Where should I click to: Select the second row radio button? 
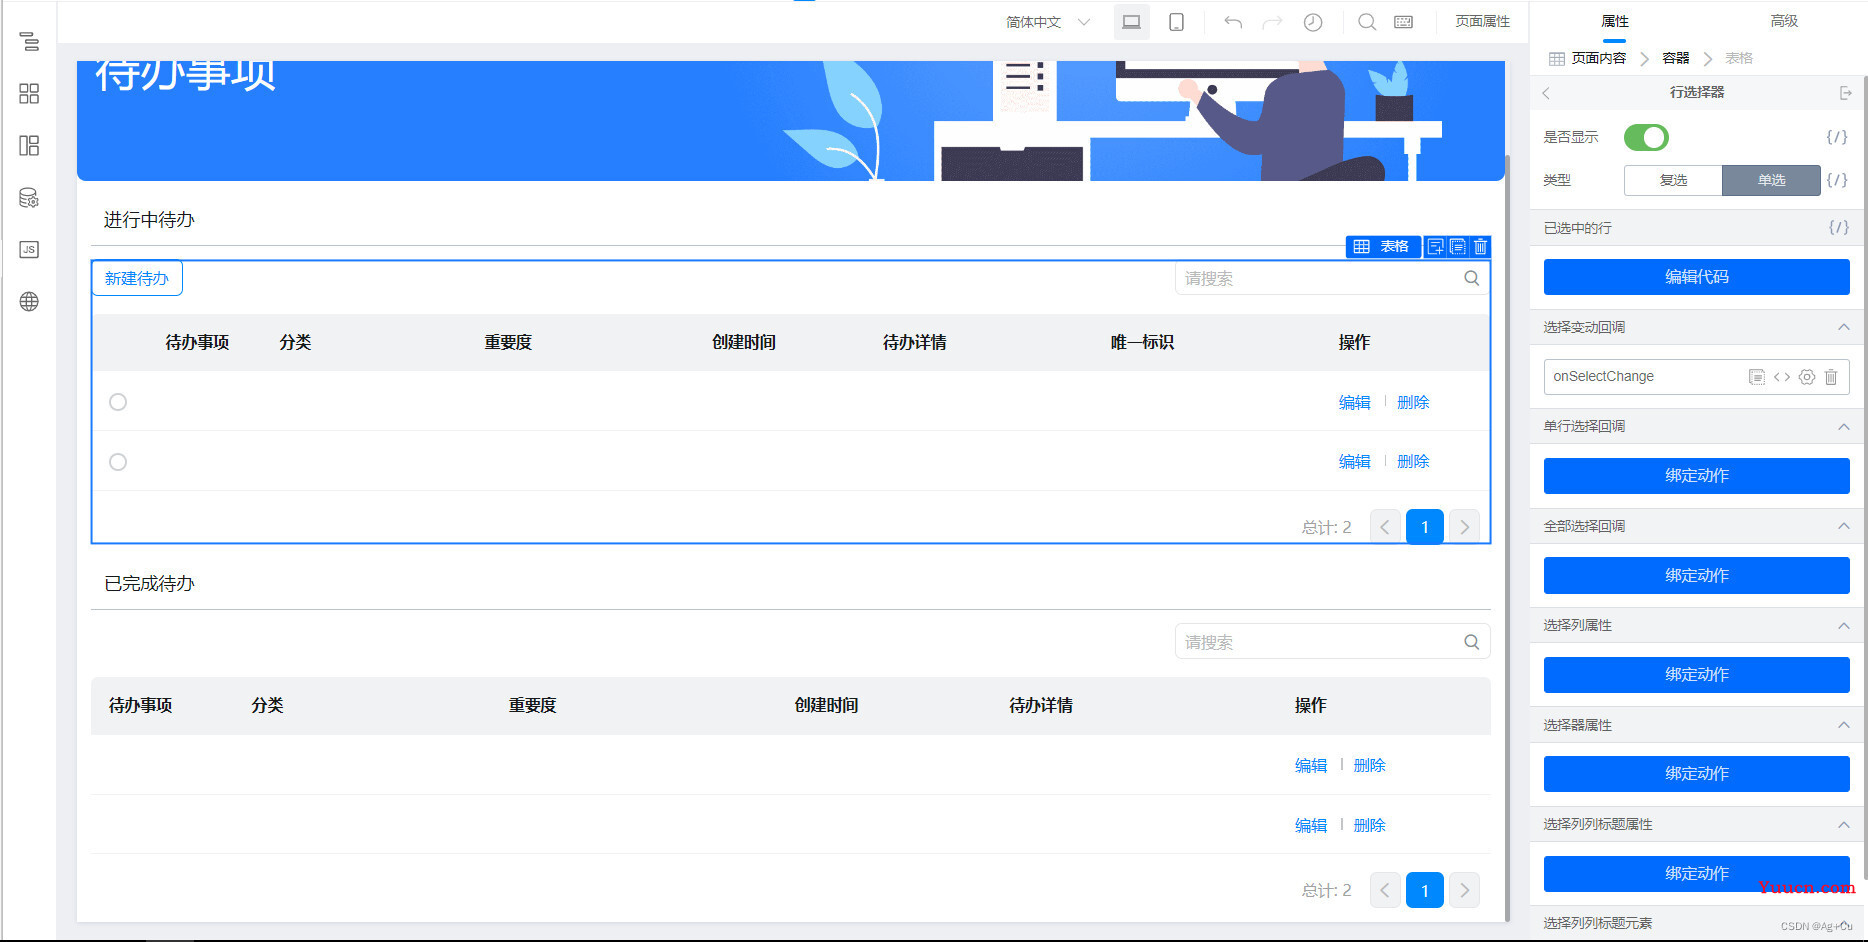pos(118,462)
